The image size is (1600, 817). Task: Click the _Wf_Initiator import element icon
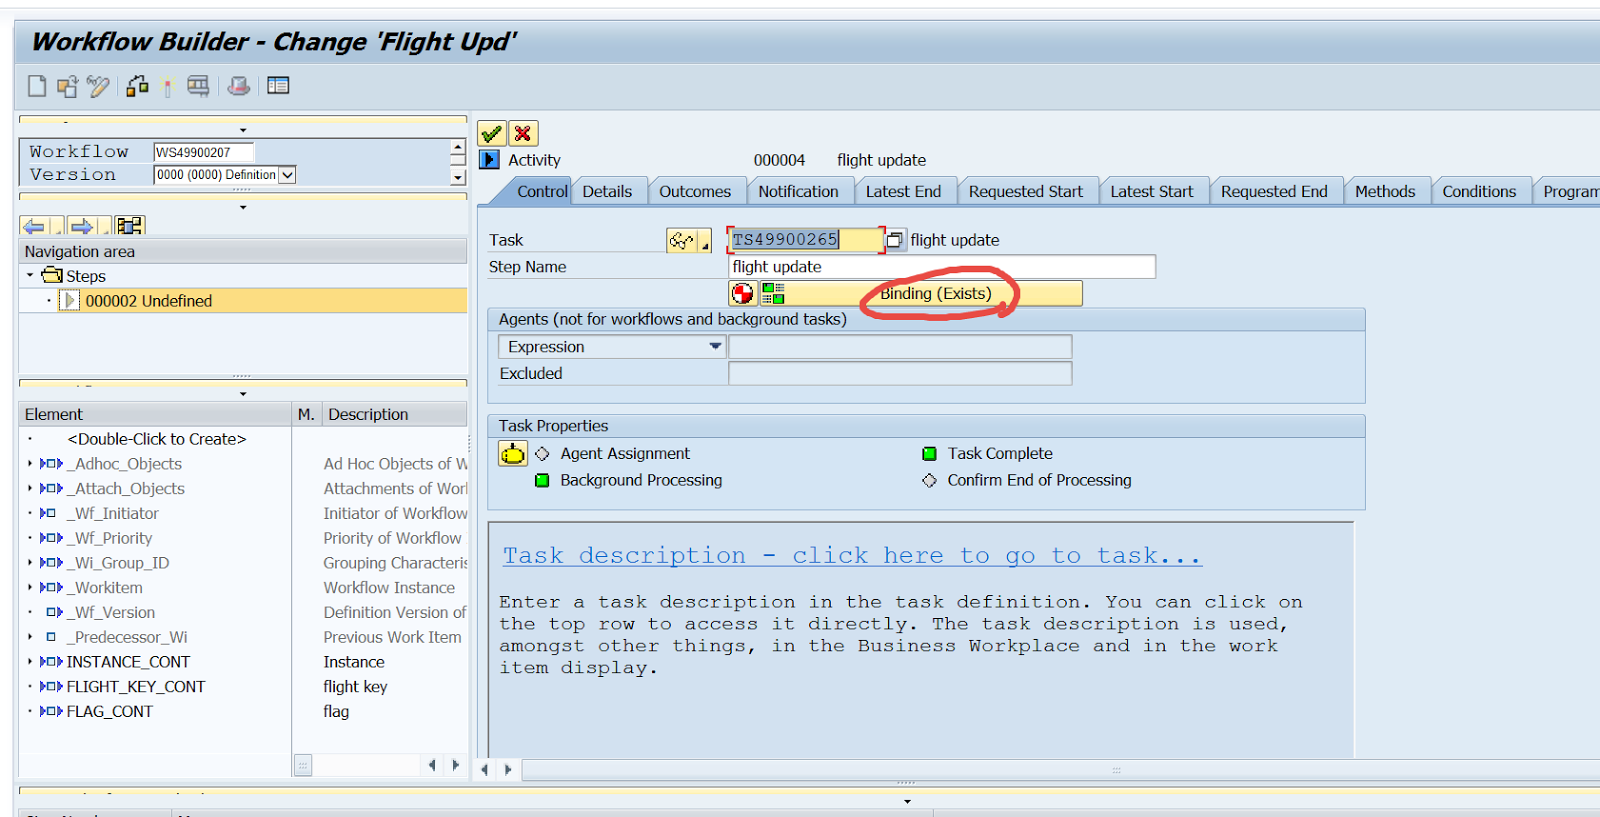point(48,514)
